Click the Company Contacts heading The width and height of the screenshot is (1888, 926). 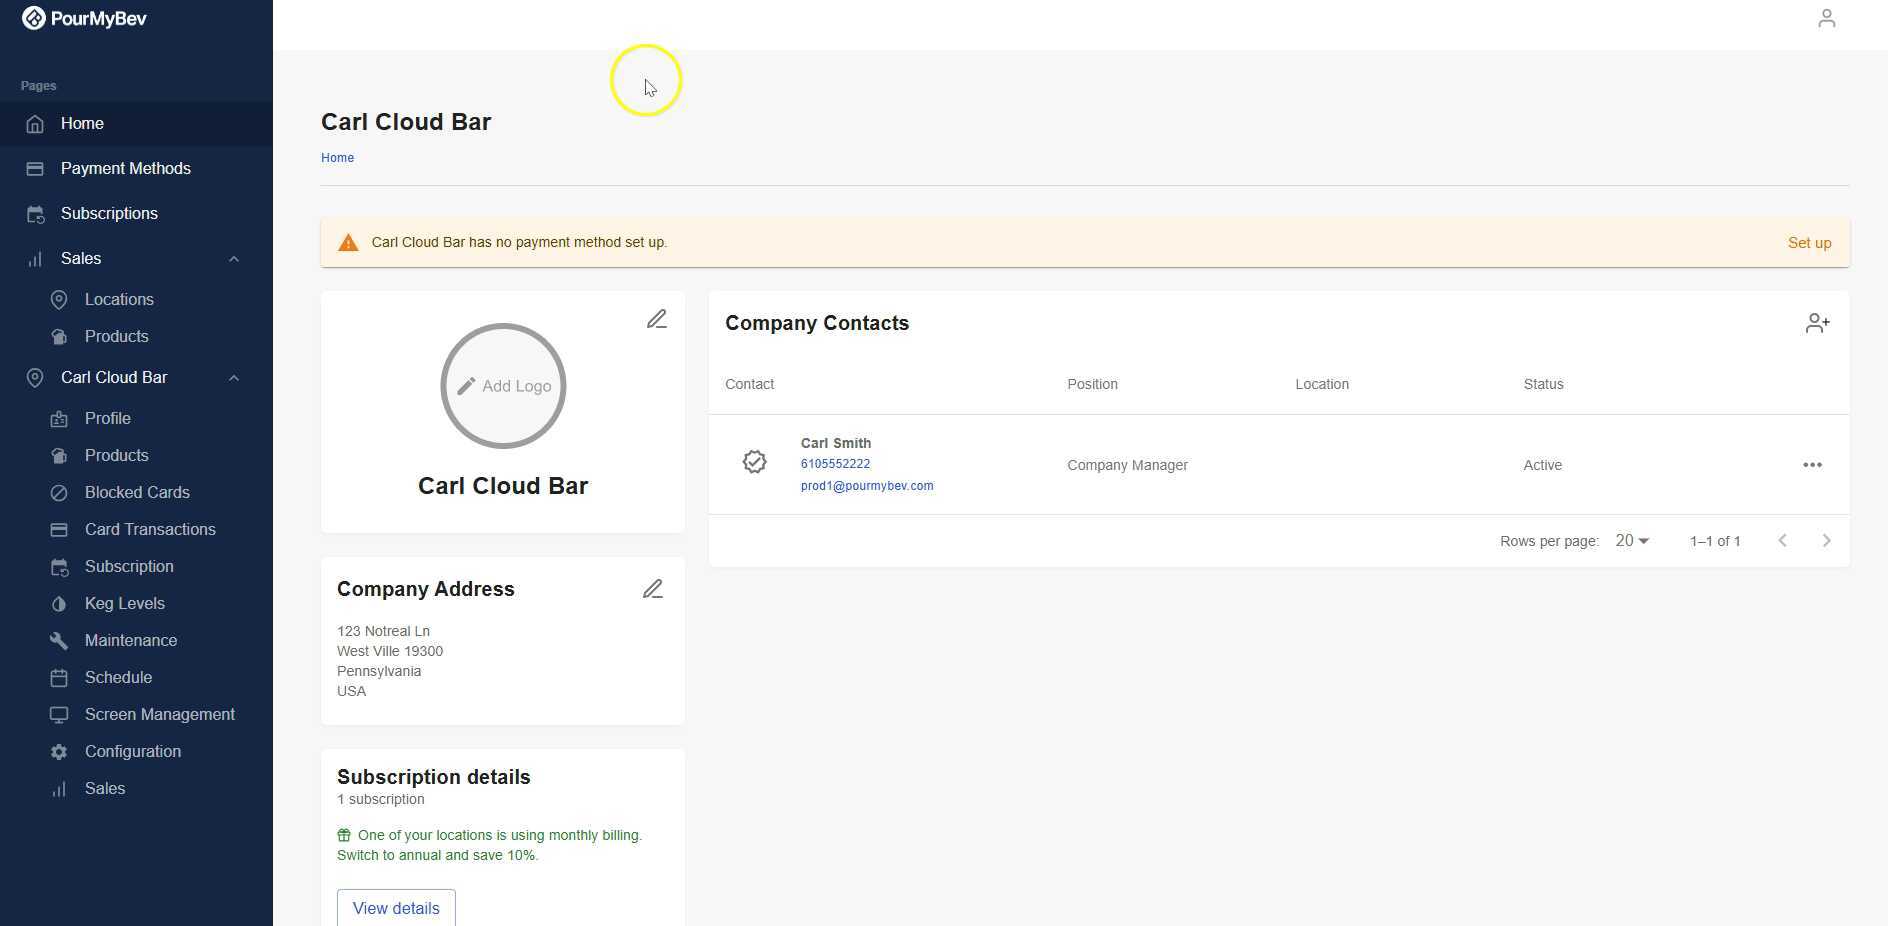click(x=817, y=323)
